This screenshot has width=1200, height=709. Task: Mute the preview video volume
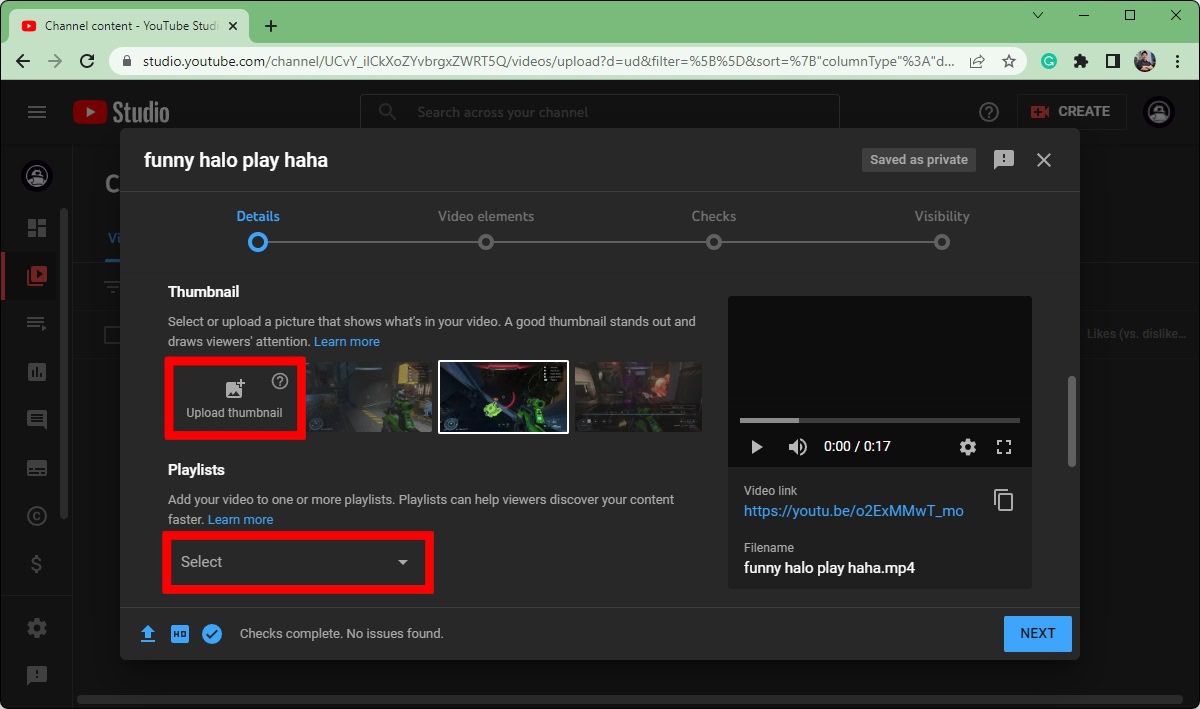coord(797,447)
